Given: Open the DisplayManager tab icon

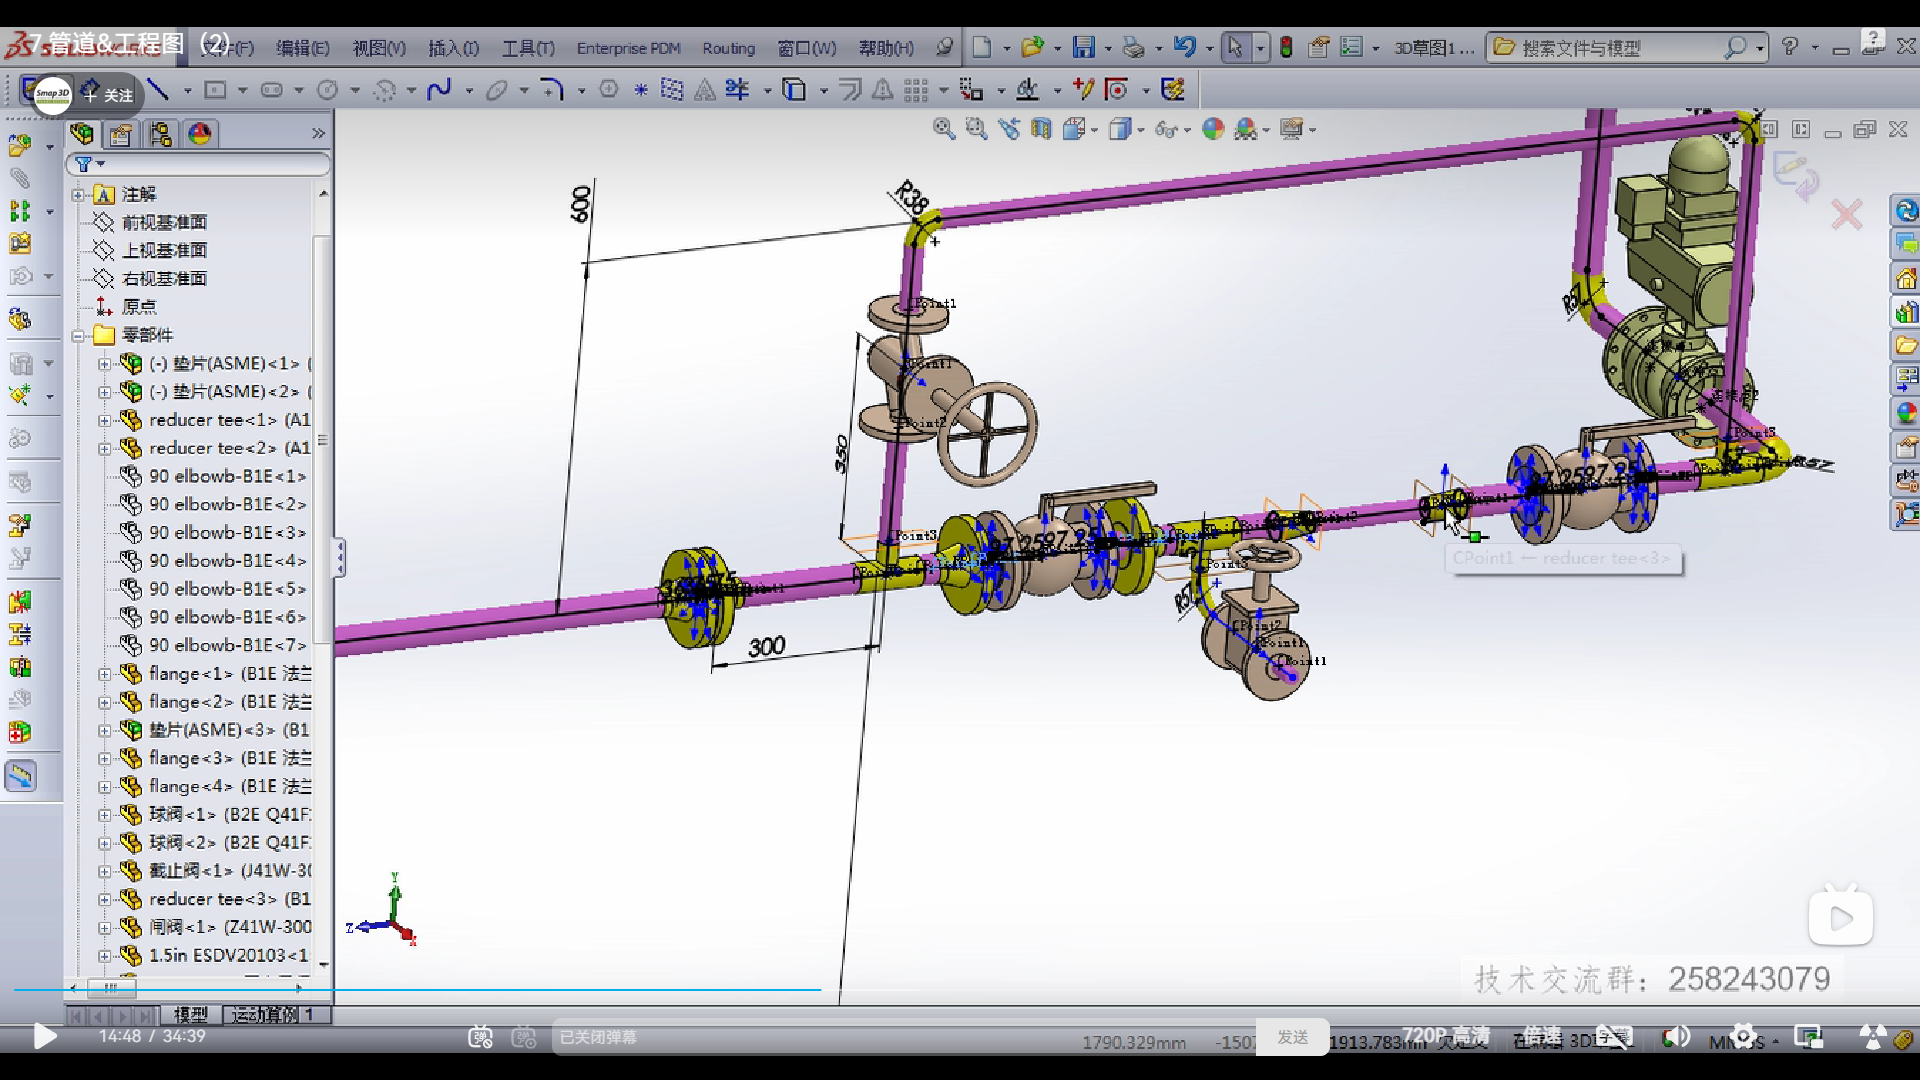Looking at the screenshot, I should [x=200, y=134].
